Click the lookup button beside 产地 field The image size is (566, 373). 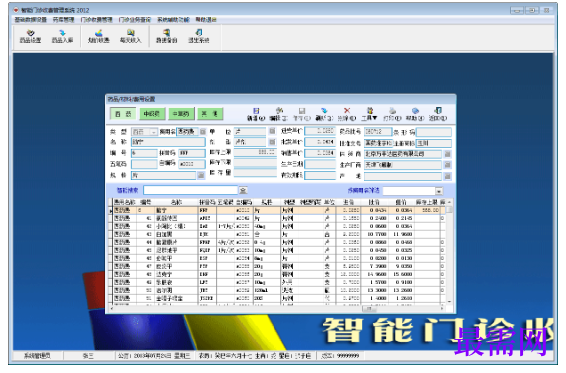[x=447, y=176]
